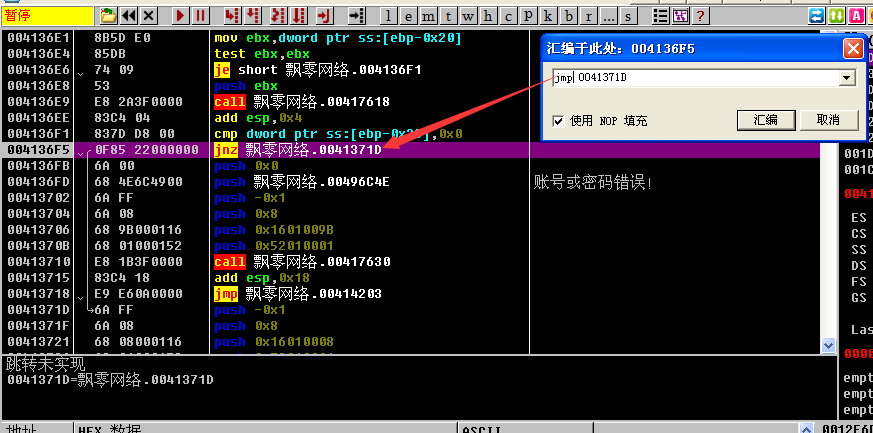This screenshot has width=873, height=433.
Task: Click hex bytes 0F85 22000000
Action: (x=147, y=150)
